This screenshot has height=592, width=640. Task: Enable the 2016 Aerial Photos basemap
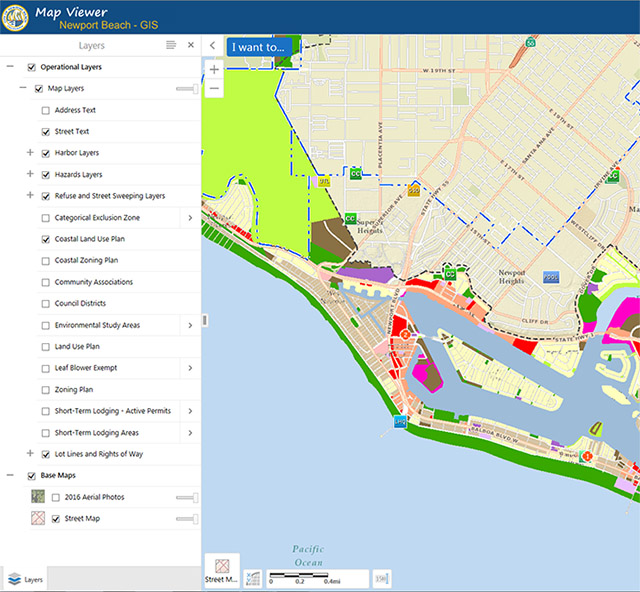coord(56,497)
